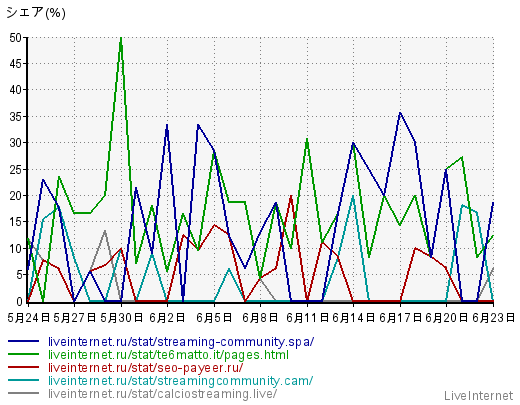Open the te6matto.it/pages.html stat link
The height and width of the screenshot is (405, 520).
point(168,355)
